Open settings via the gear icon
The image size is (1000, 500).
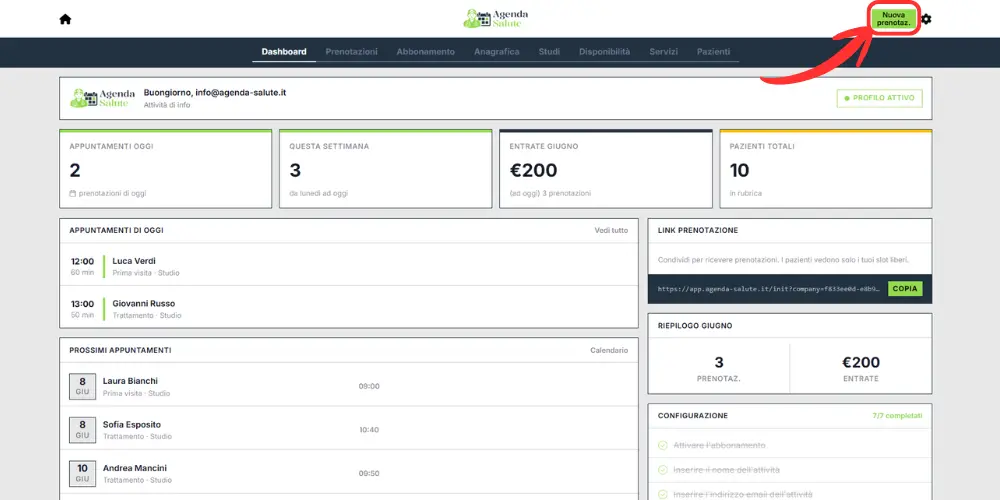926,19
